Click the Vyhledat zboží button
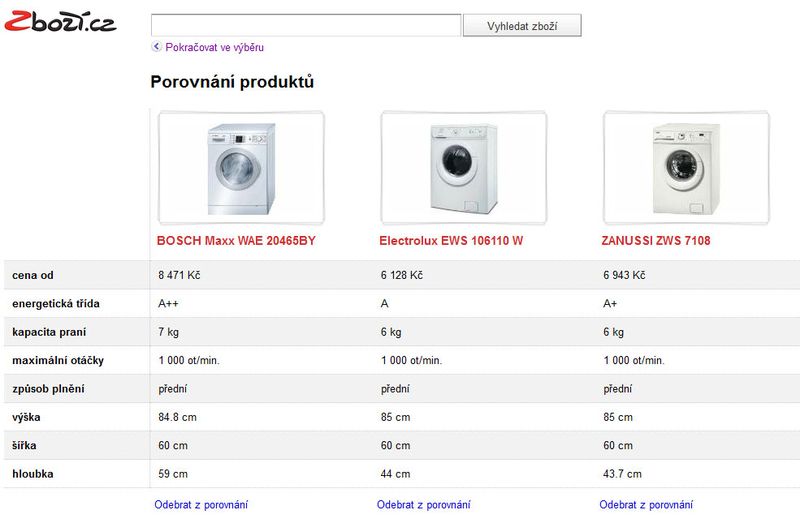Viewport: 800px width, 523px height. pos(522,26)
